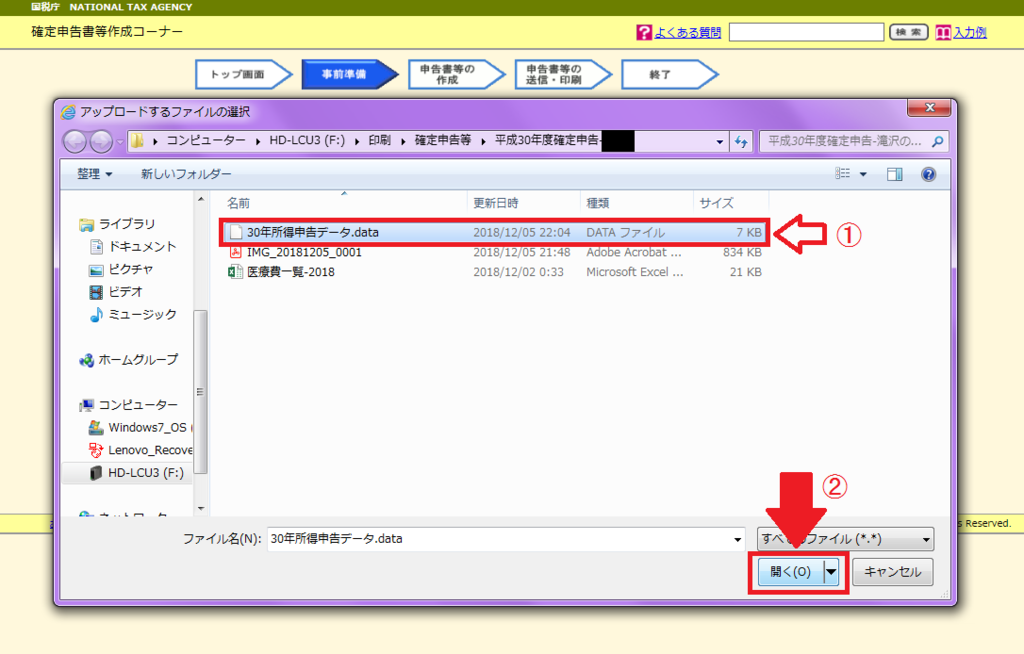This screenshot has height=654, width=1024.
Task: Click the change view icon
Action: pos(842,174)
